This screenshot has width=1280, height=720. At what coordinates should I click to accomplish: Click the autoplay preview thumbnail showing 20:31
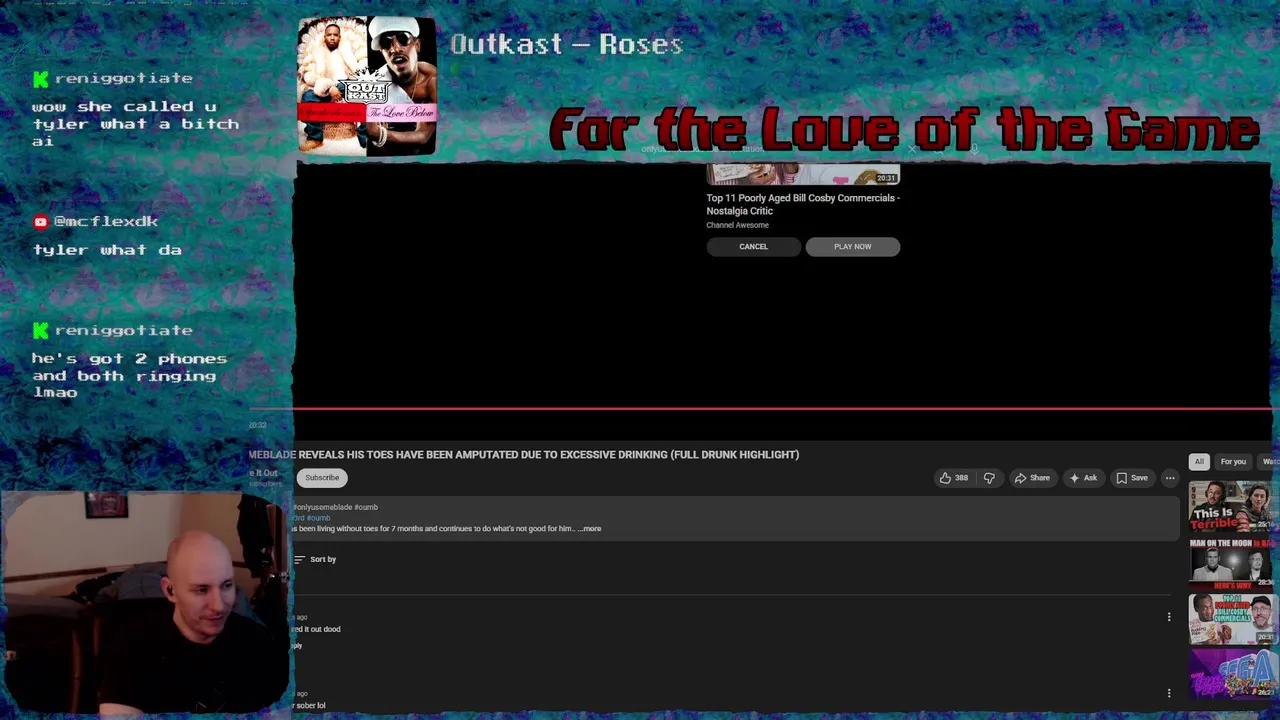tap(803, 175)
